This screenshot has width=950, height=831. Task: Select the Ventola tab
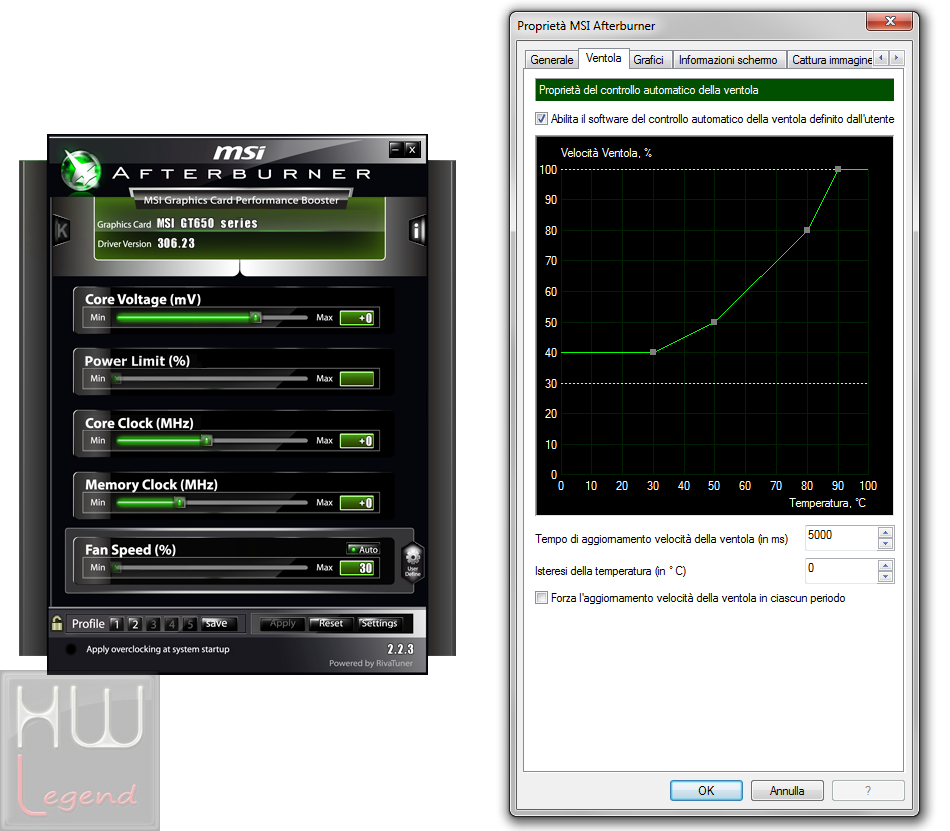coord(603,58)
